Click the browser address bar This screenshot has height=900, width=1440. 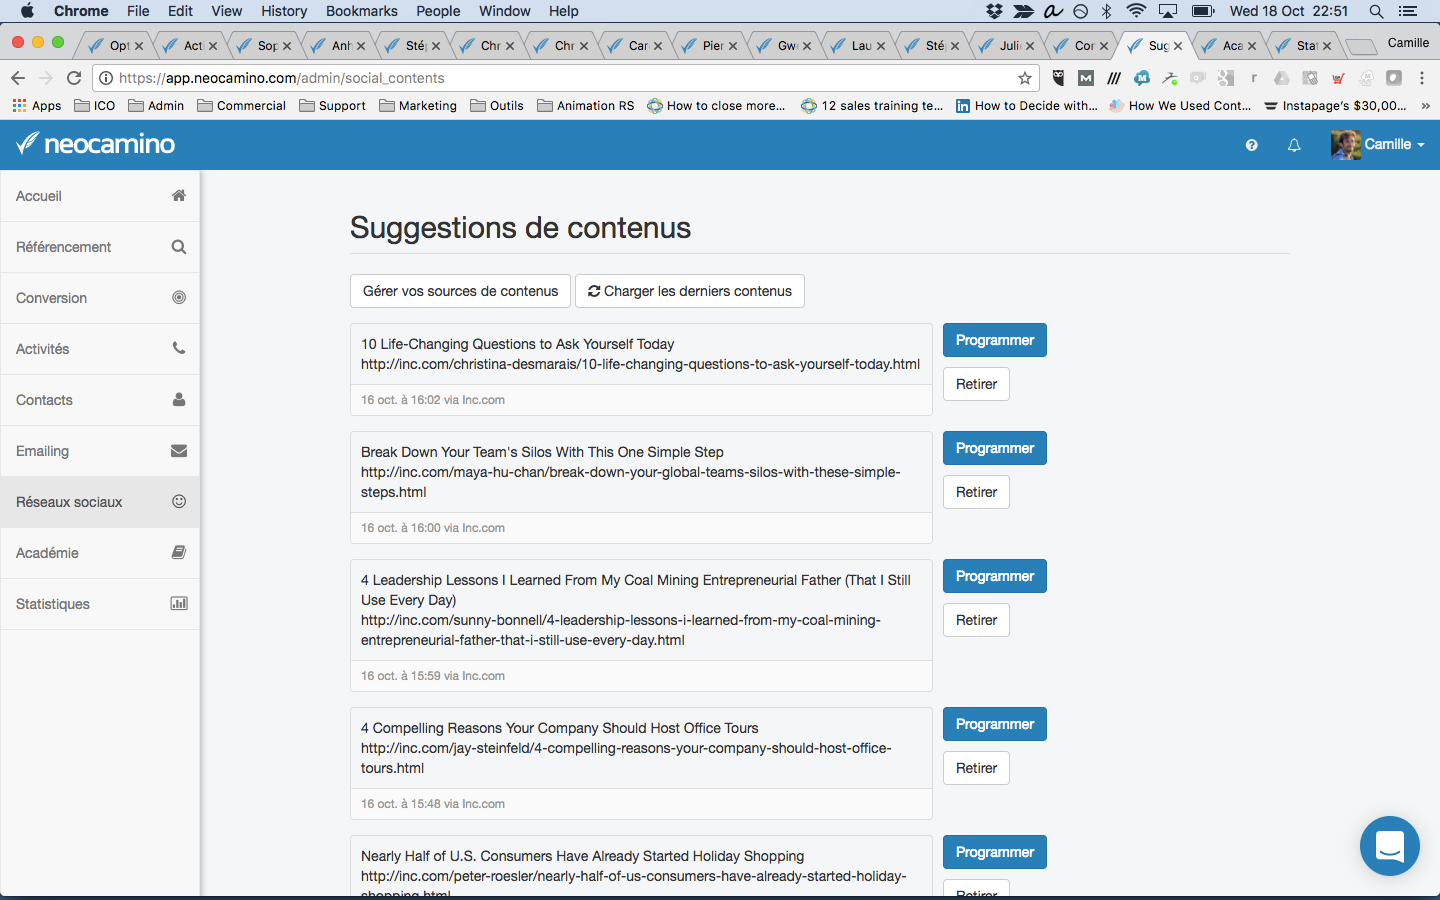pos(560,78)
